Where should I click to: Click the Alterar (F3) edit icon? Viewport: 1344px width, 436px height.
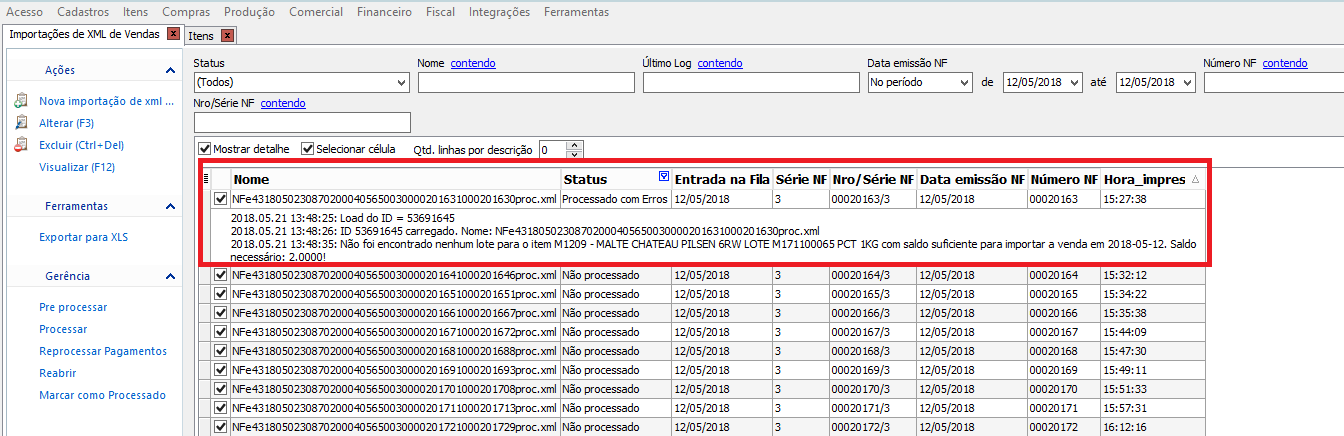21,123
